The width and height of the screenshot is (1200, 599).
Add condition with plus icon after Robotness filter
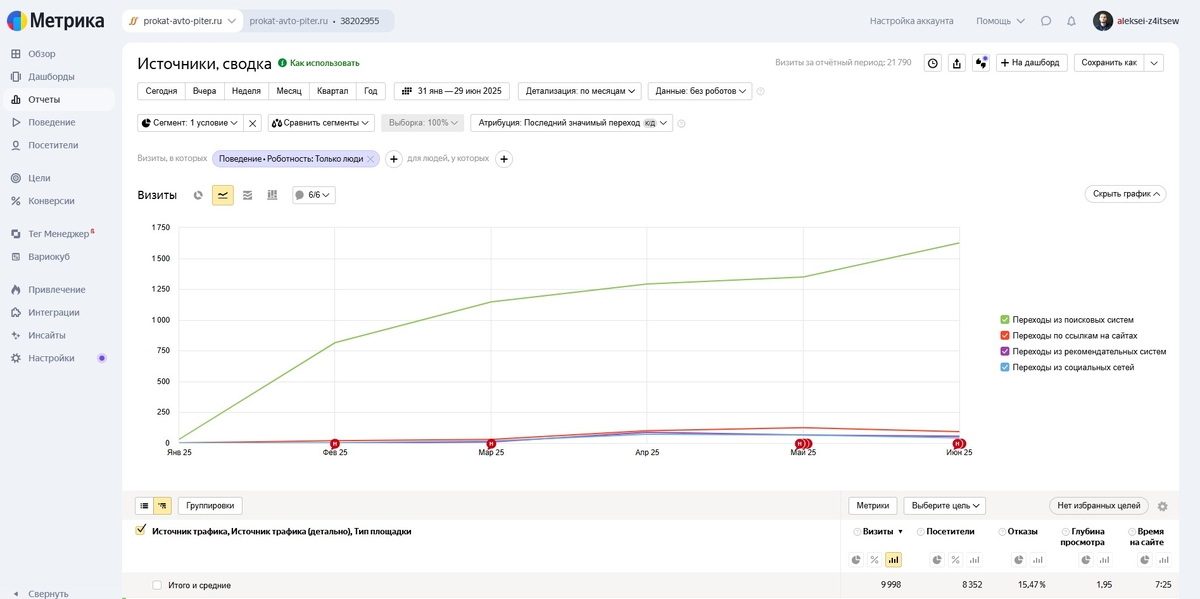(394, 159)
